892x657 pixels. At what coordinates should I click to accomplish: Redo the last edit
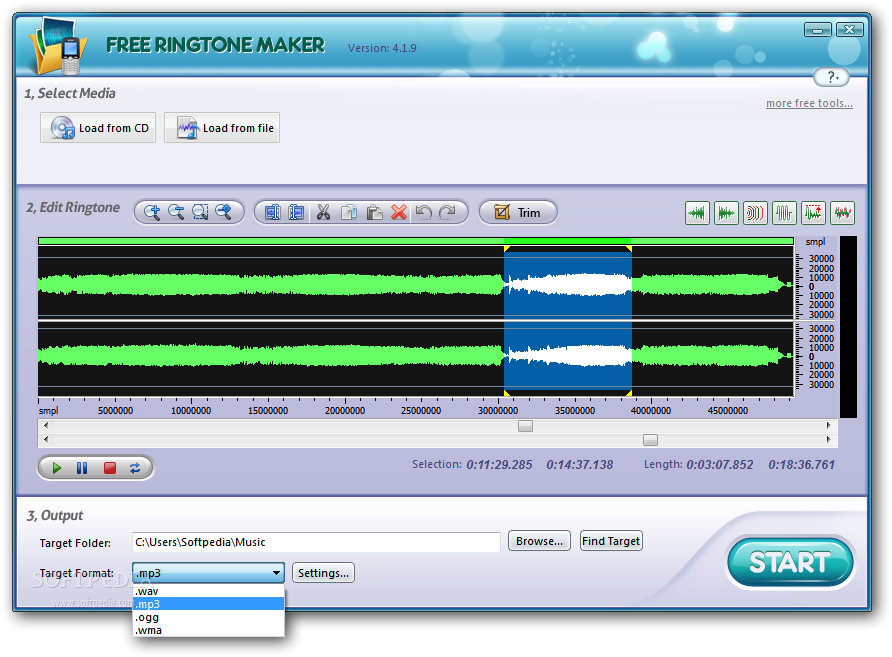click(448, 213)
